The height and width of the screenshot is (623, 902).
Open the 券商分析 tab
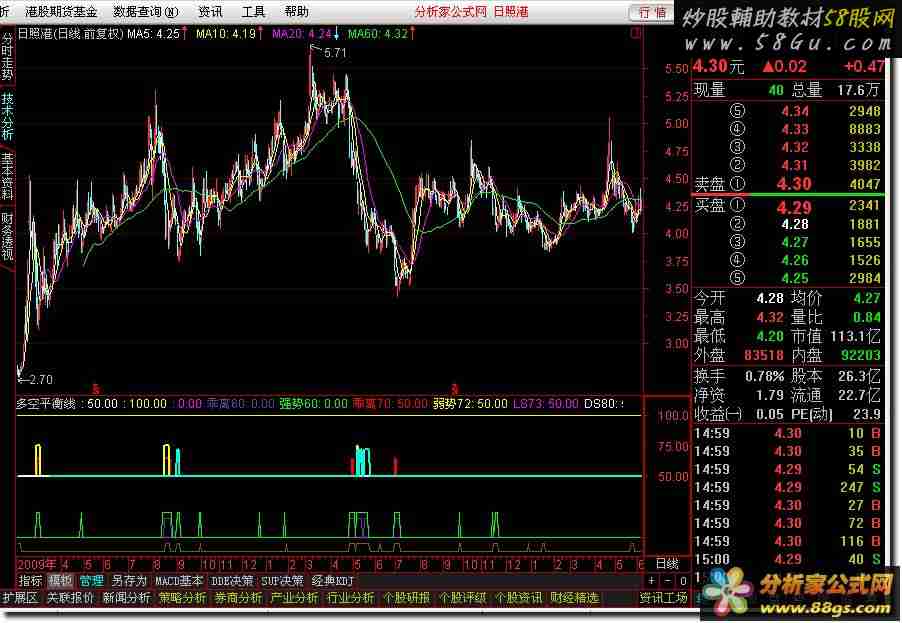click(x=239, y=598)
